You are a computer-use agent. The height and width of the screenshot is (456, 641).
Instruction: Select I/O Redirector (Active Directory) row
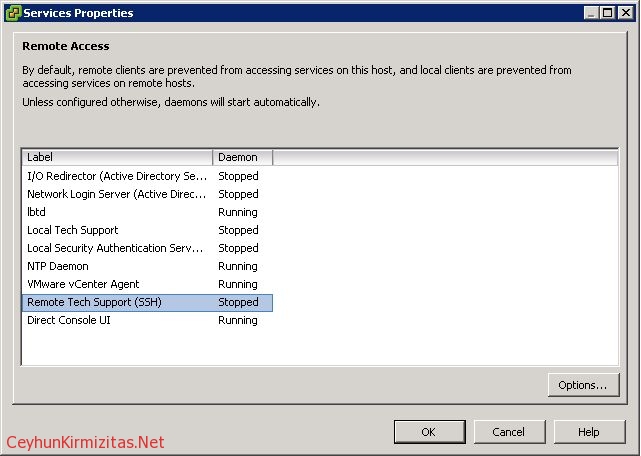[147, 176]
